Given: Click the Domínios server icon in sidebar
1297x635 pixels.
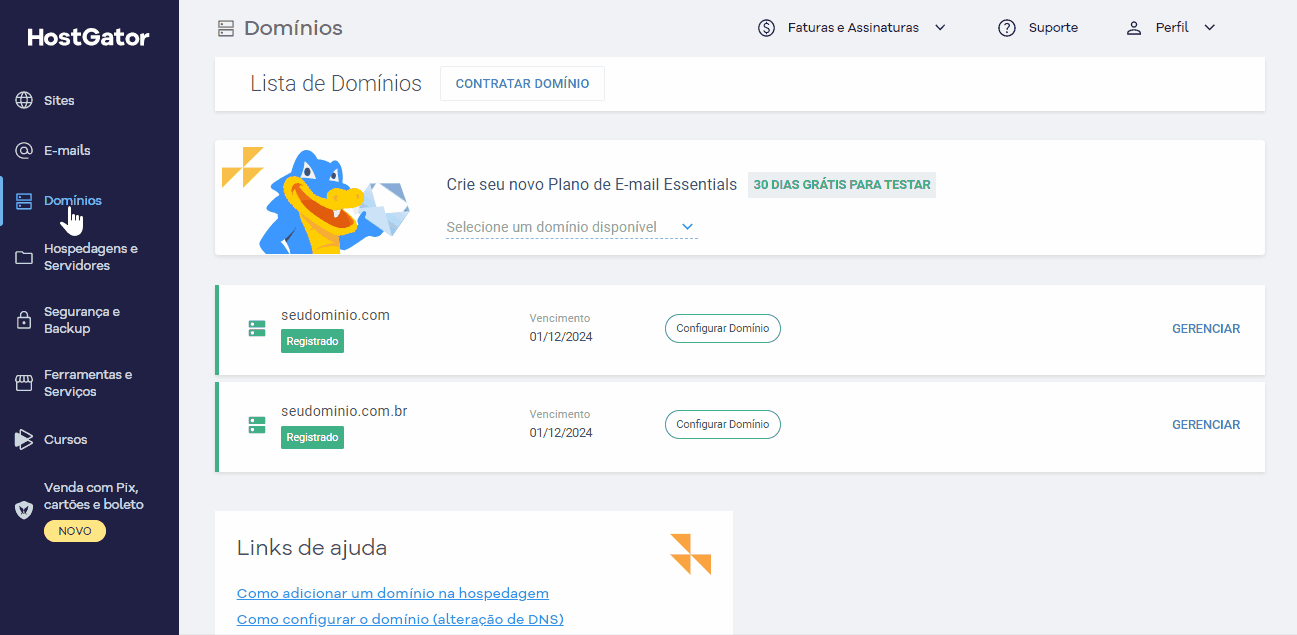Looking at the screenshot, I should coord(24,201).
